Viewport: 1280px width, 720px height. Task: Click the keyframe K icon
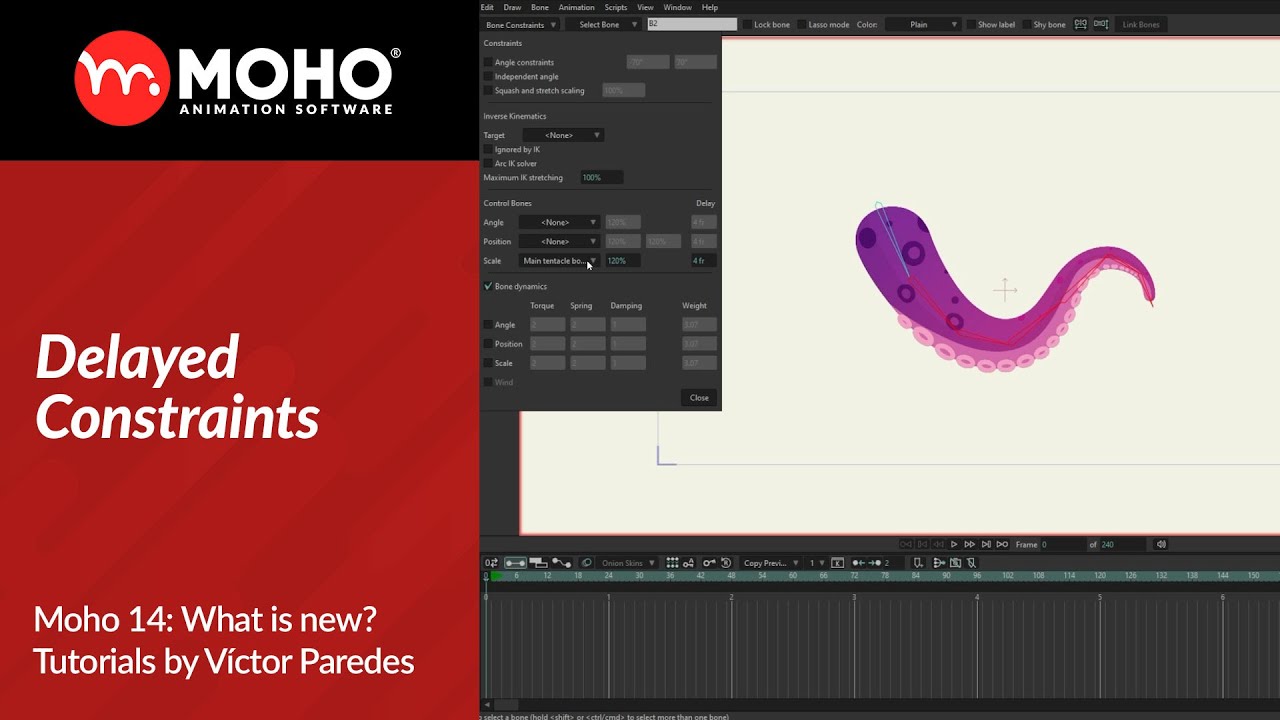(837, 563)
